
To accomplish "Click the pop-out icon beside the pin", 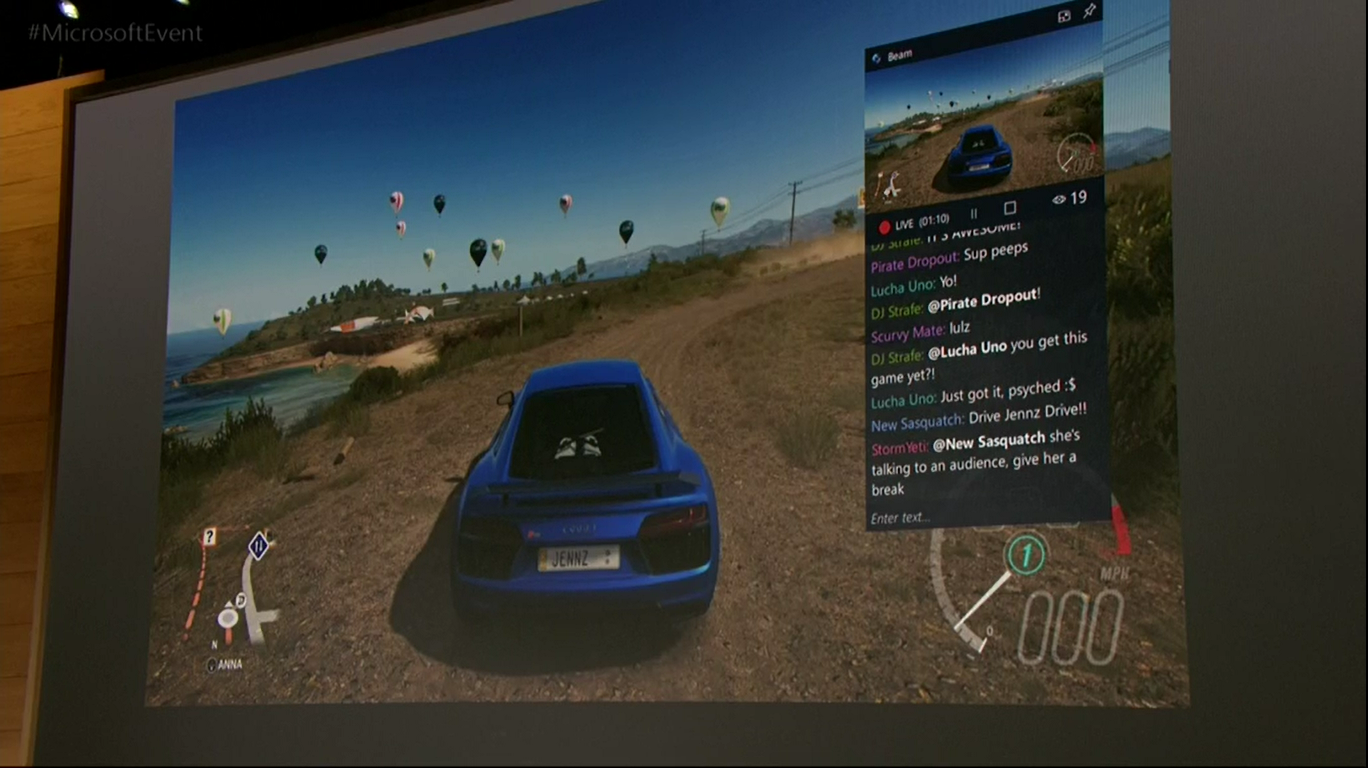I will click(x=1064, y=15).
